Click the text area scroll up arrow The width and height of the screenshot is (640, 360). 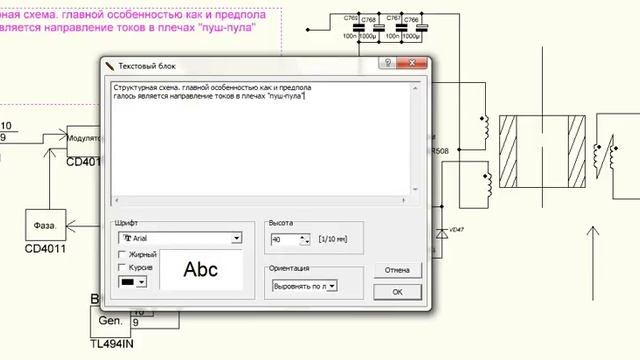(415, 88)
